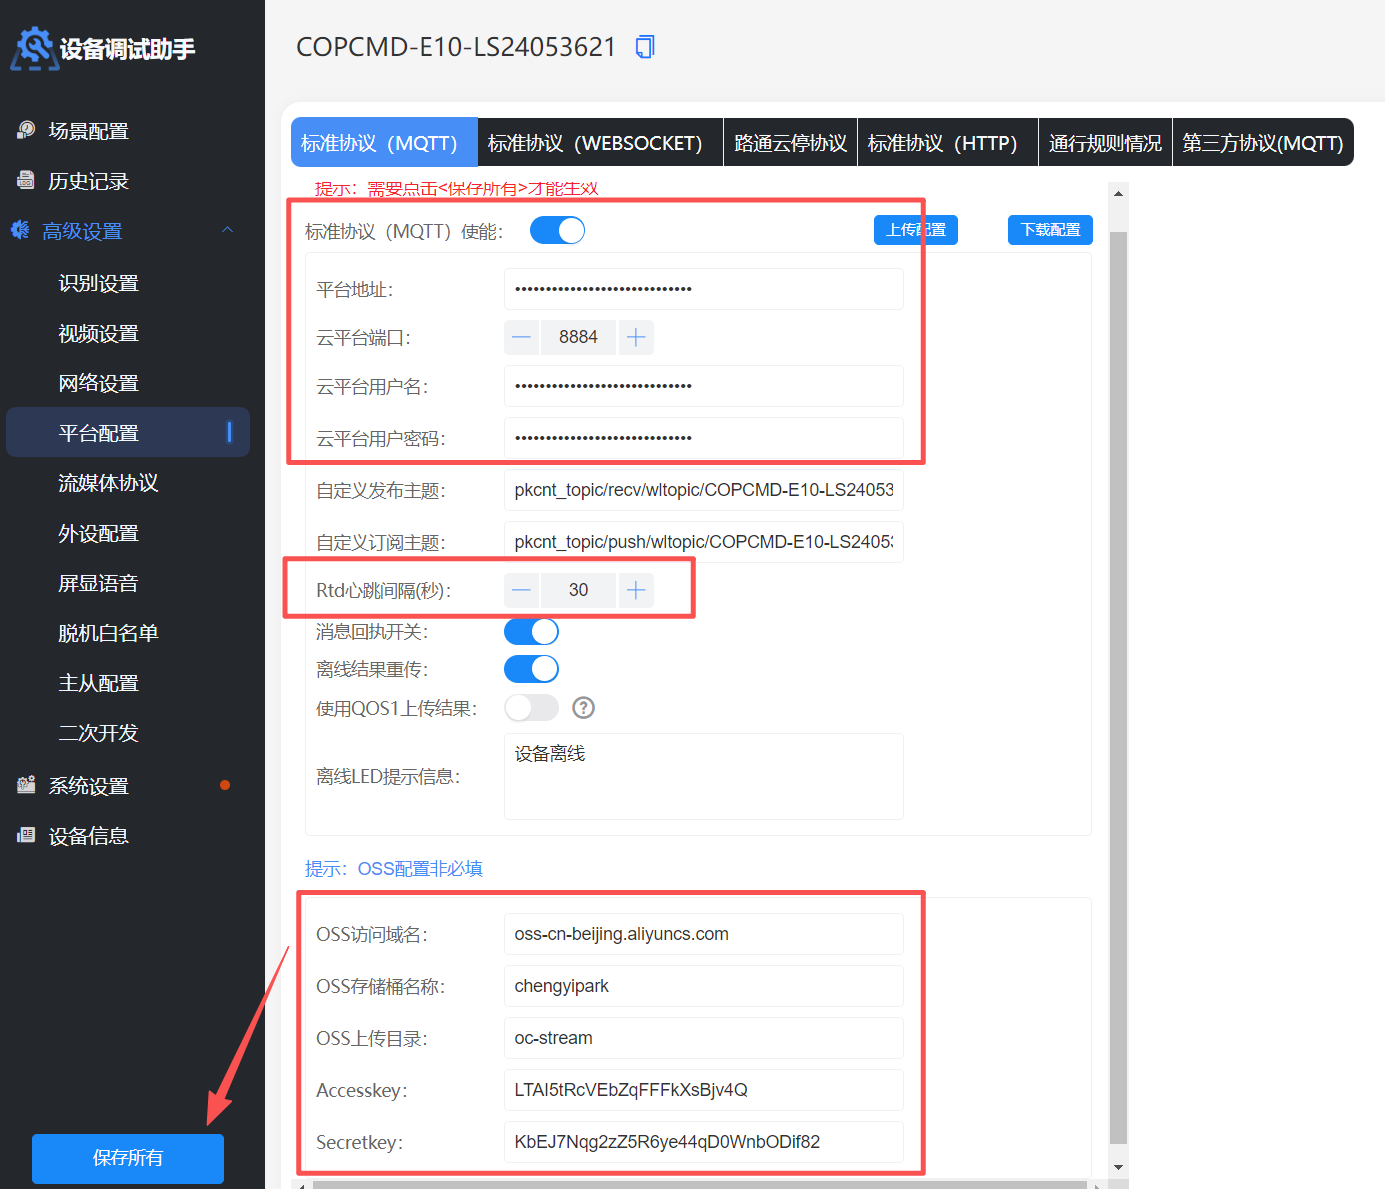Open 历史记录 from the sidebar icon

pyautogui.click(x=26, y=180)
